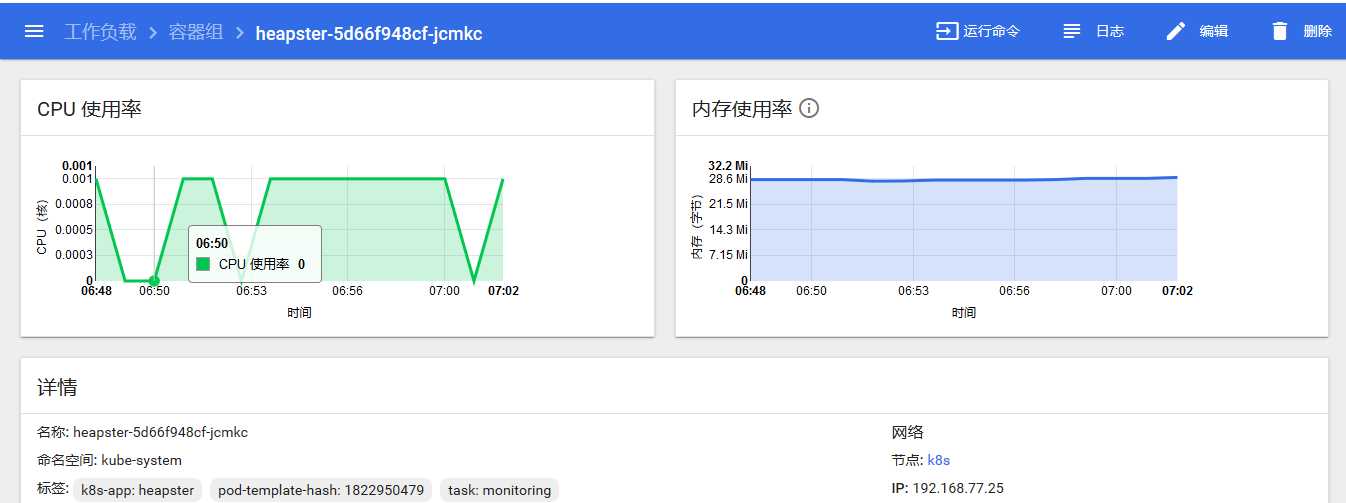Select the pod-template-hash: 1822950479 chip

coord(321,490)
